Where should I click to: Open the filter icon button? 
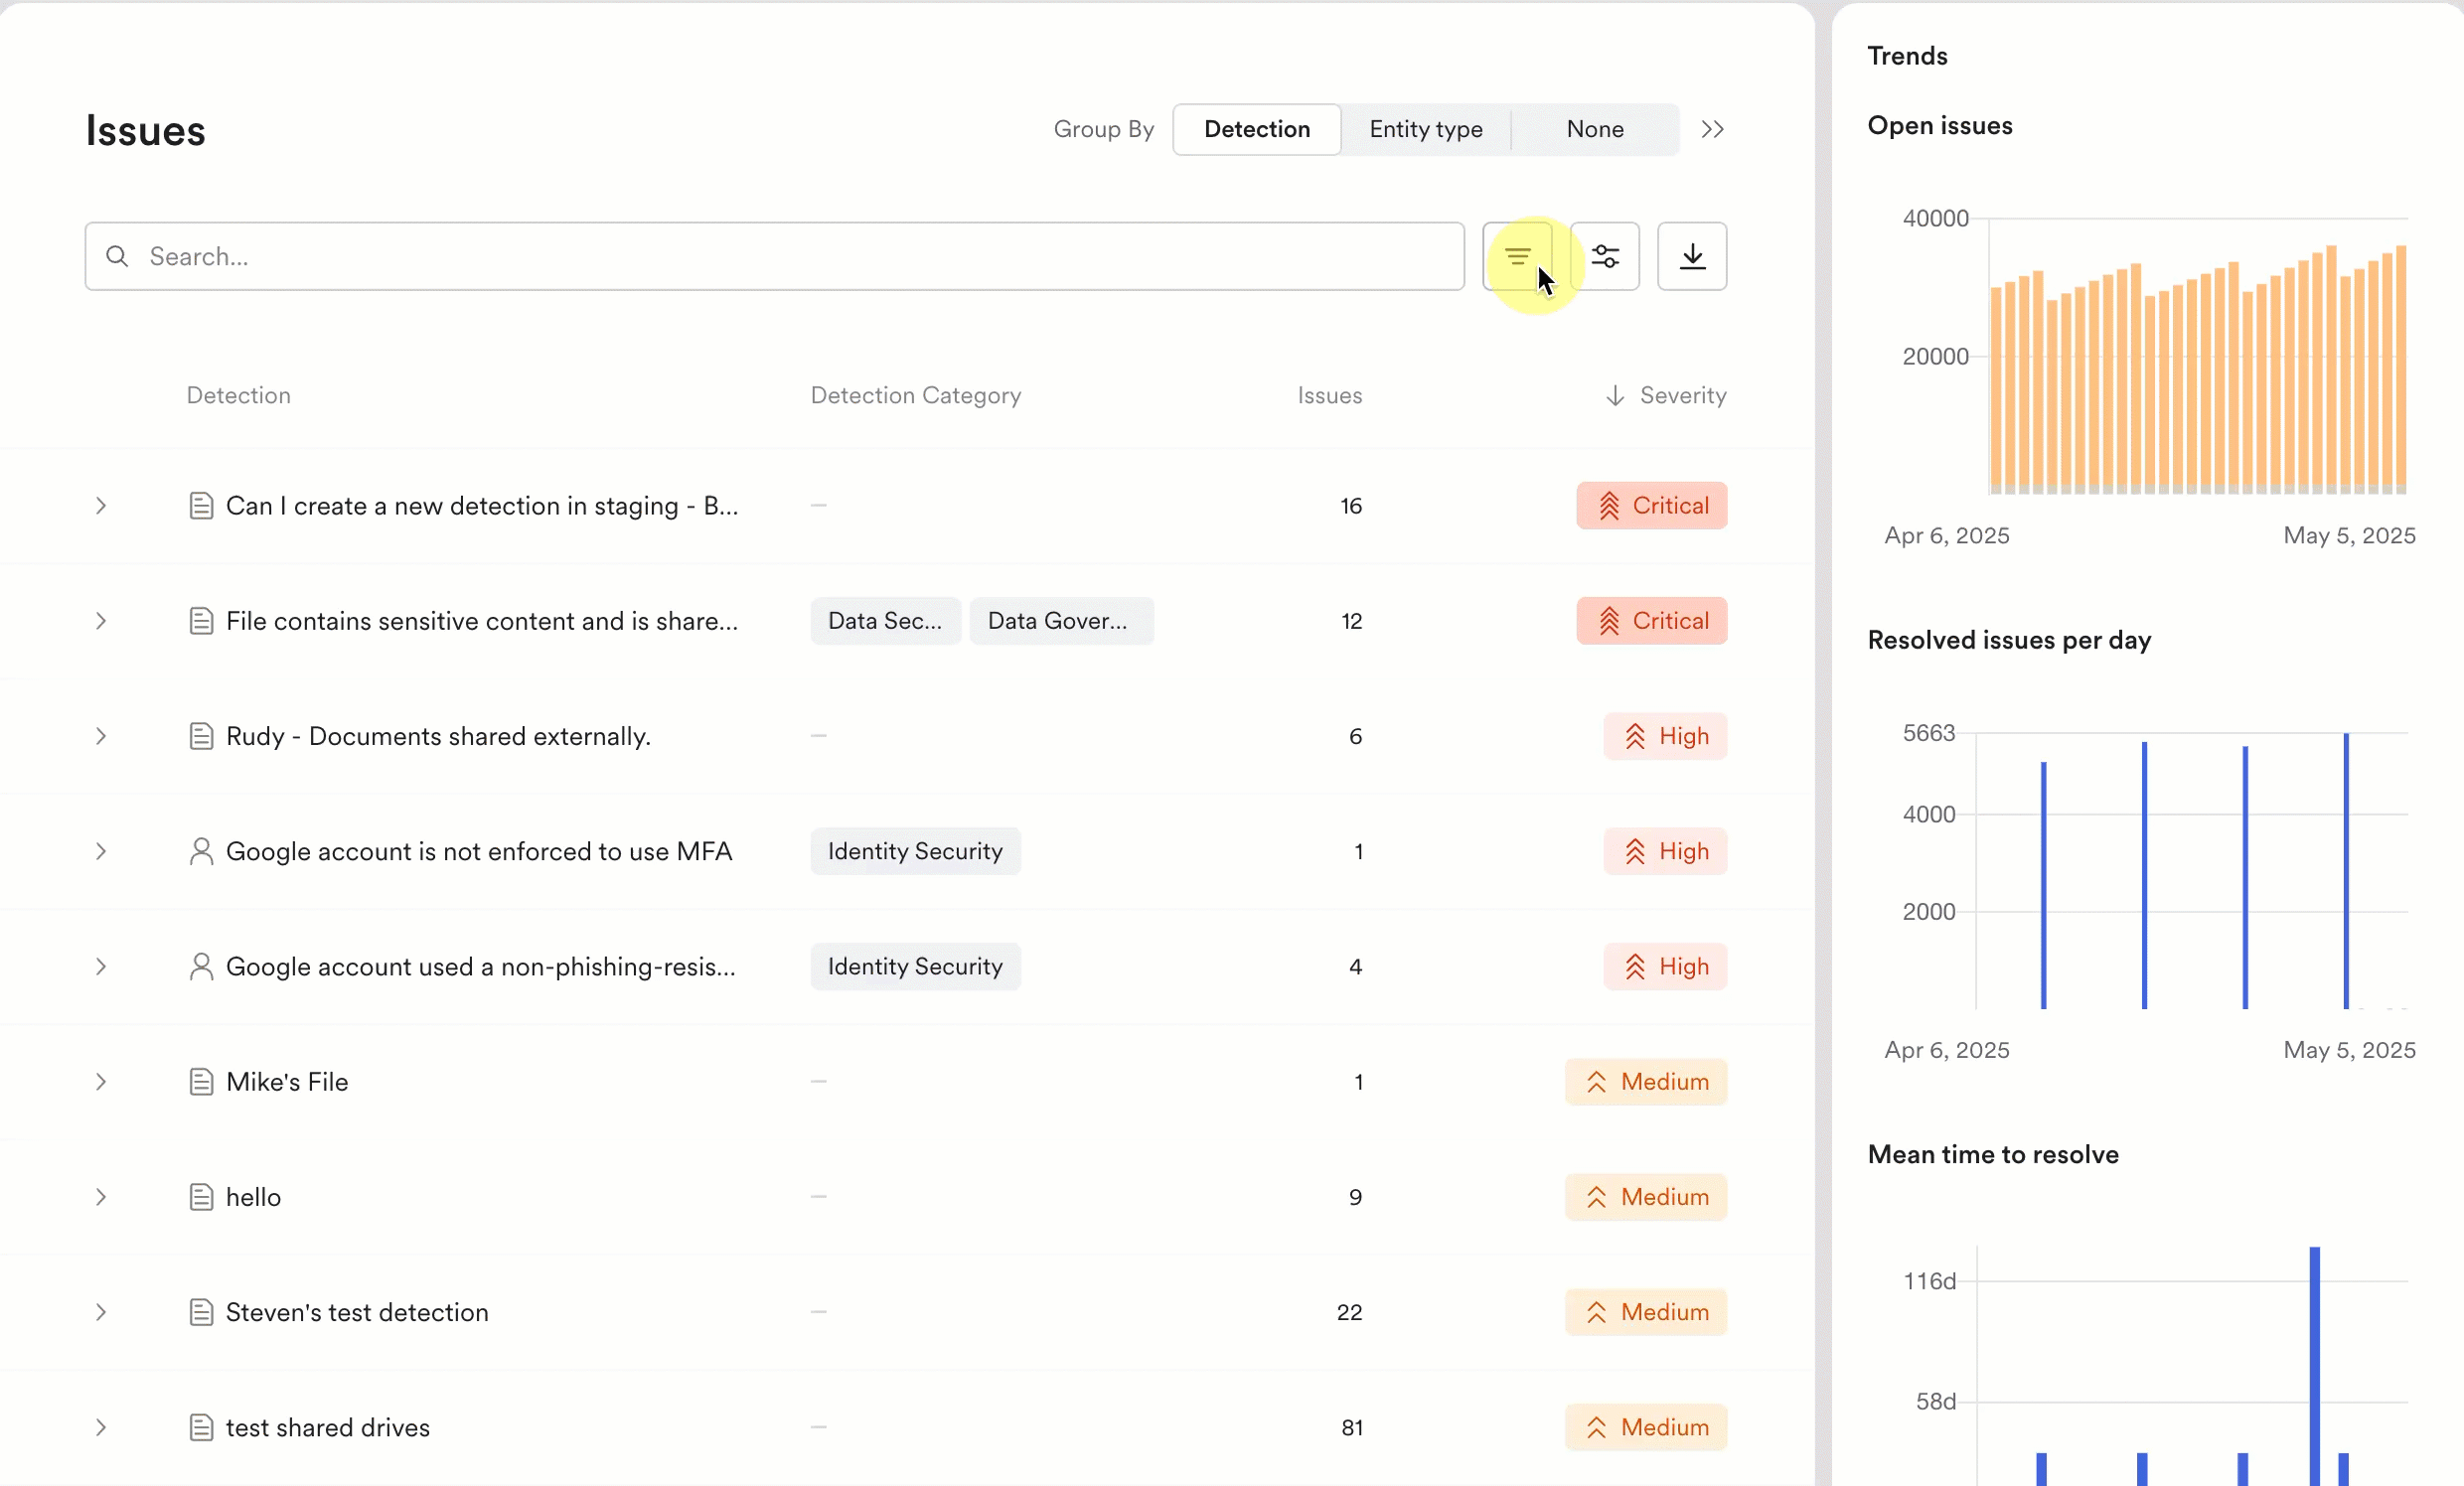[x=1517, y=256]
